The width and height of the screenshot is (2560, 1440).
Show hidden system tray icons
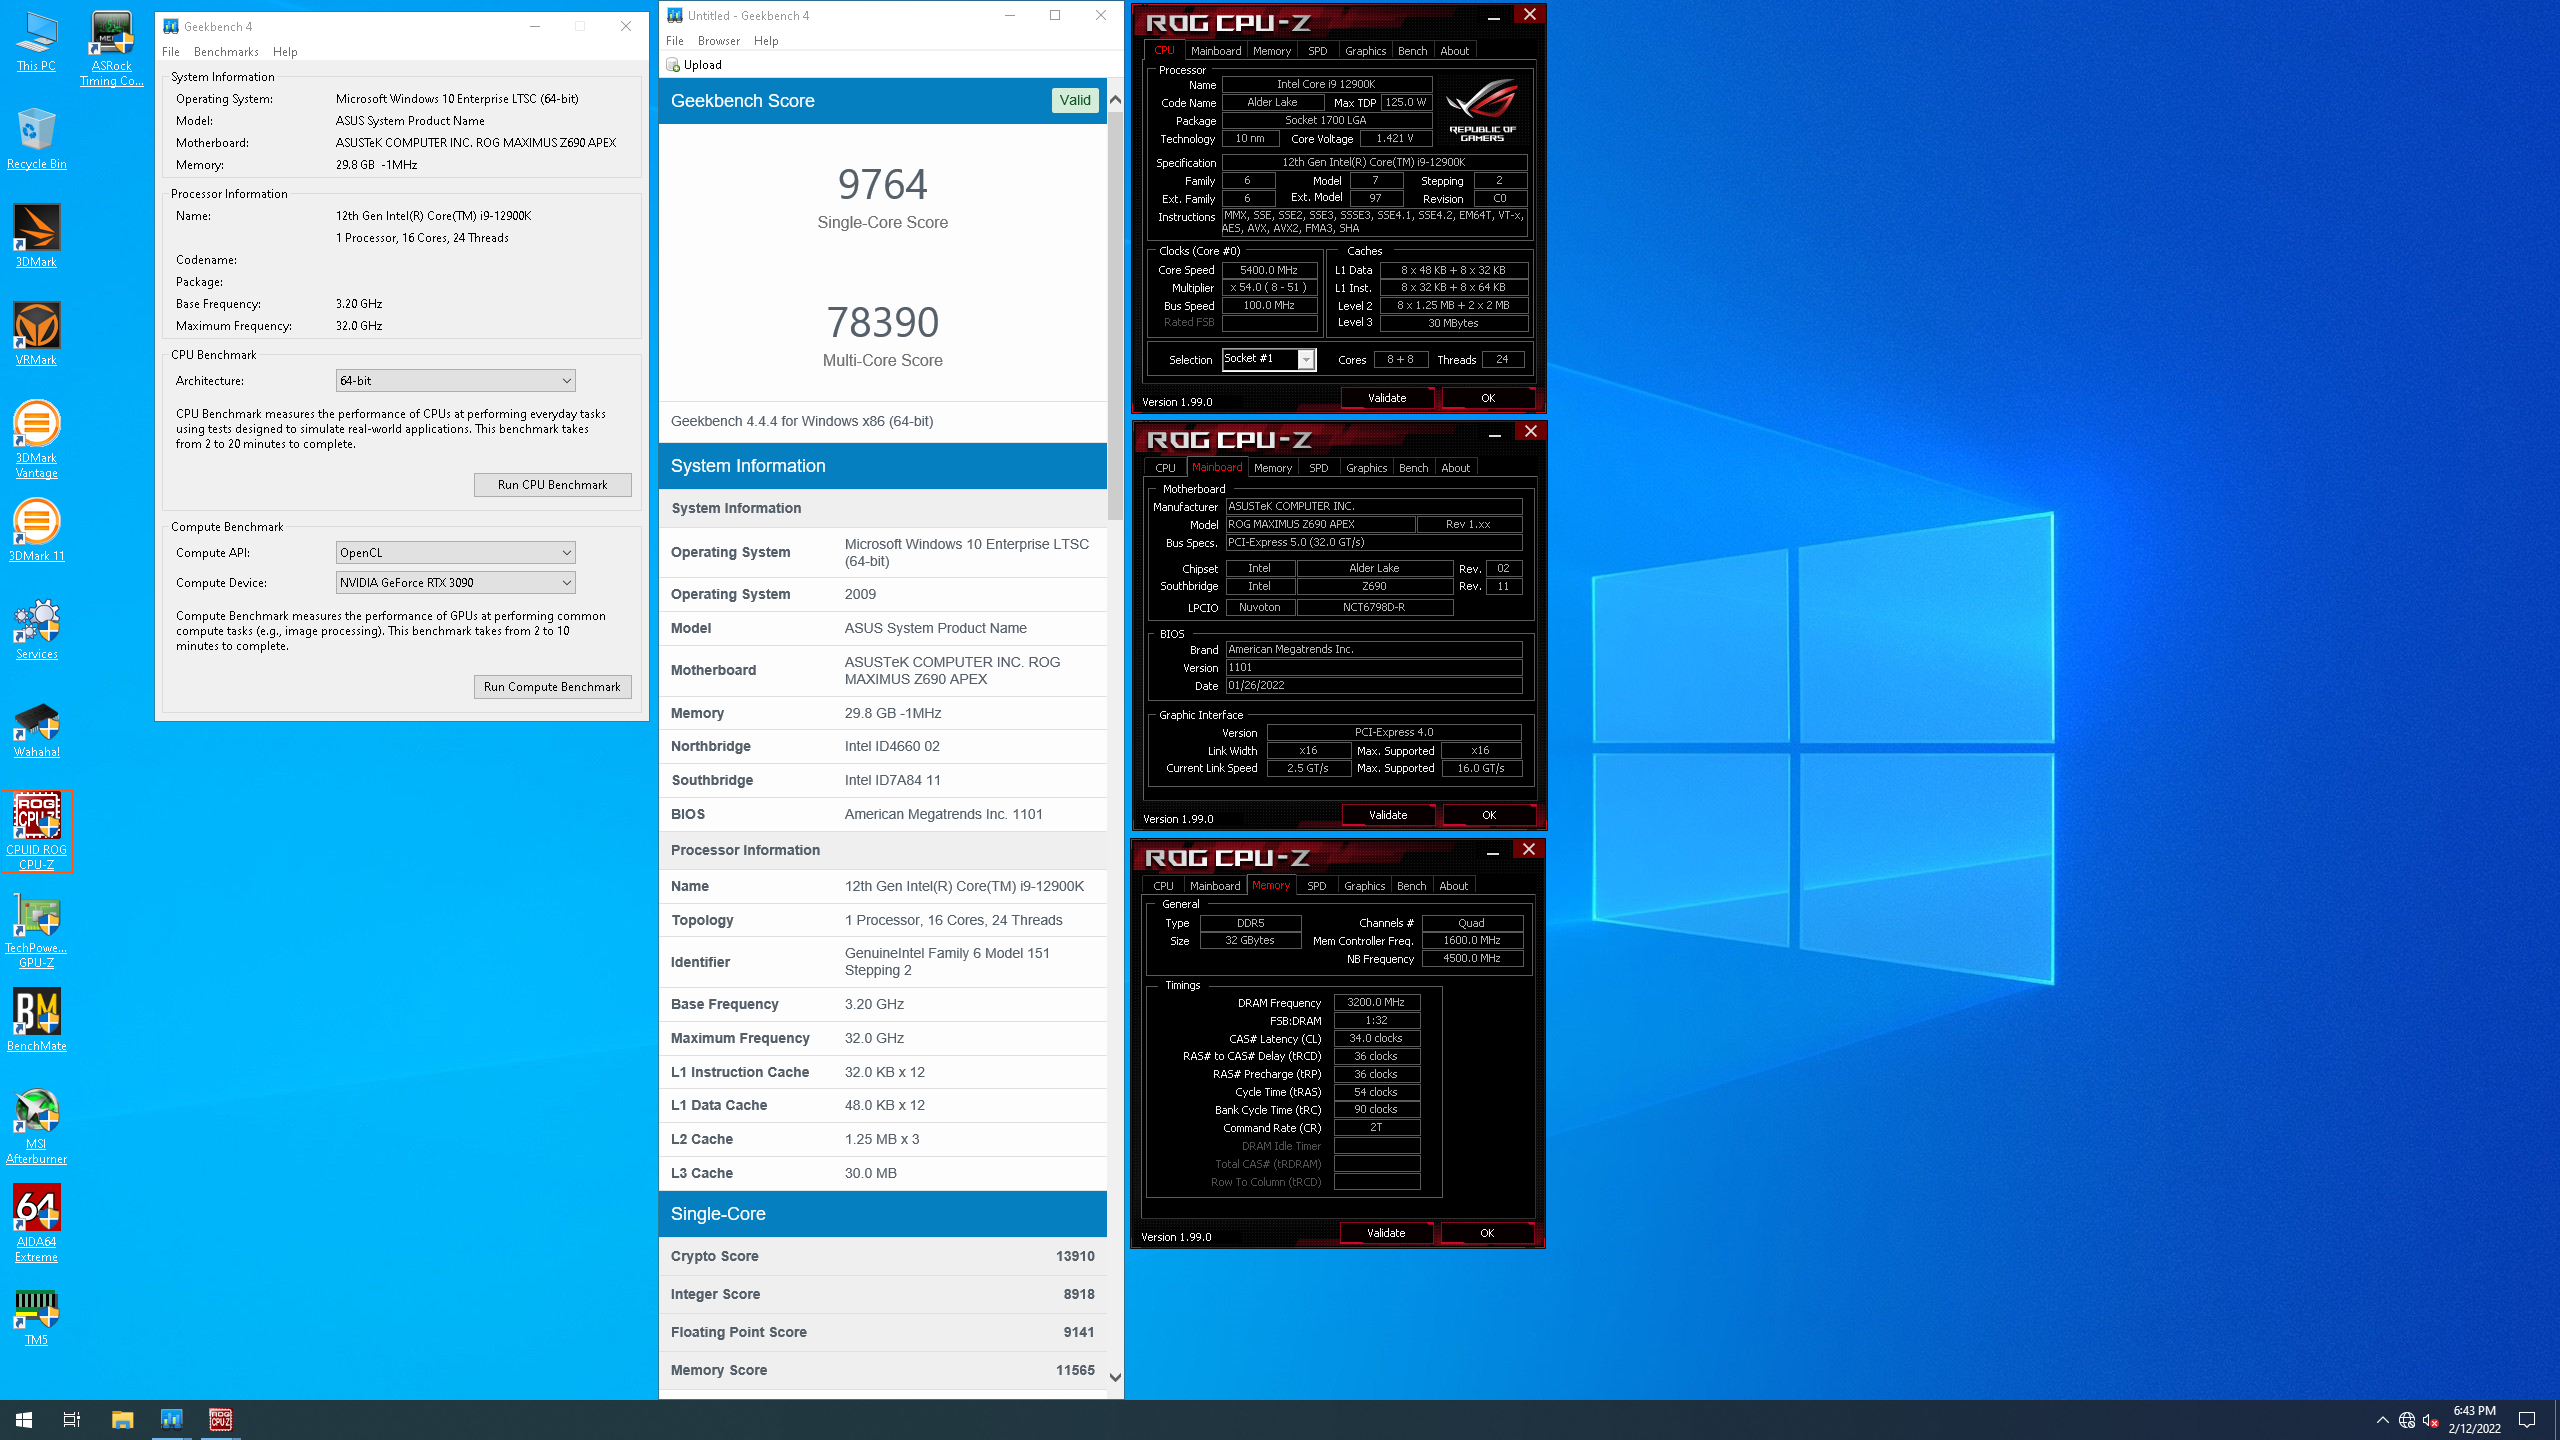[2383, 1420]
